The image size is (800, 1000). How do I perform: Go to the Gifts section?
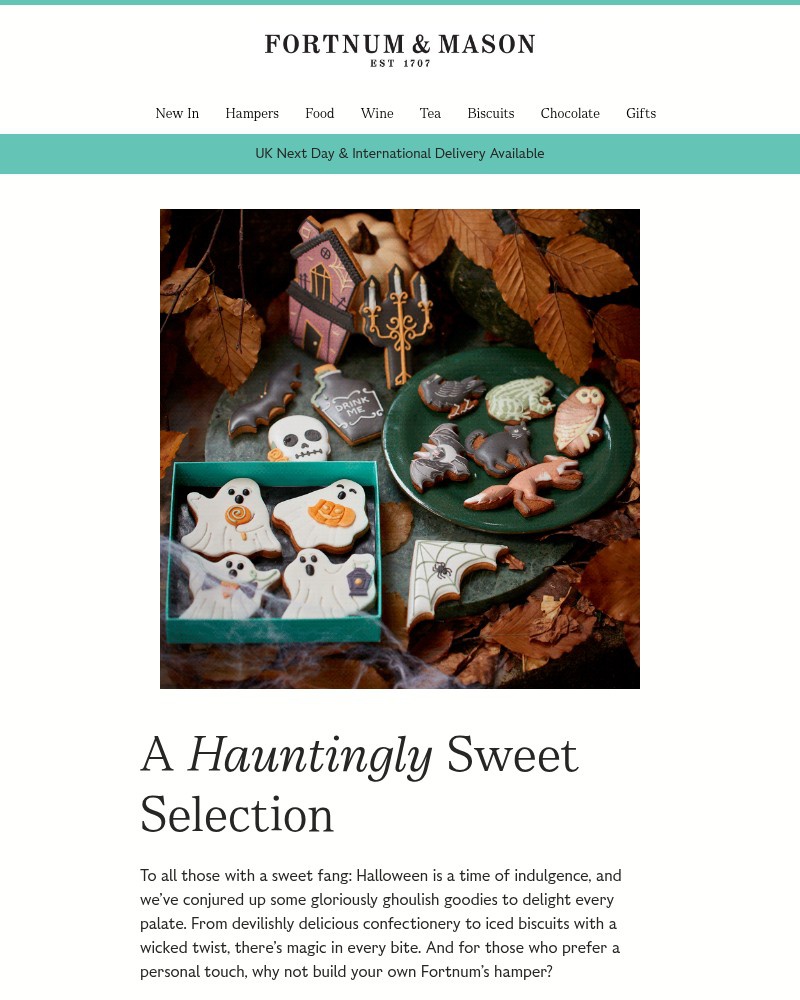(x=641, y=114)
